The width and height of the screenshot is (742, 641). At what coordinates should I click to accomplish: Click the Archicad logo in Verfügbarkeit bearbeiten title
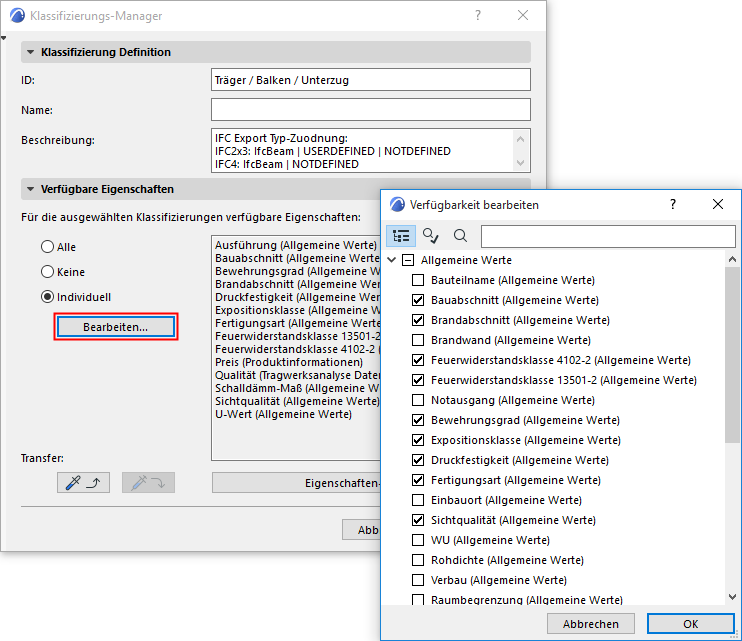coord(397,204)
